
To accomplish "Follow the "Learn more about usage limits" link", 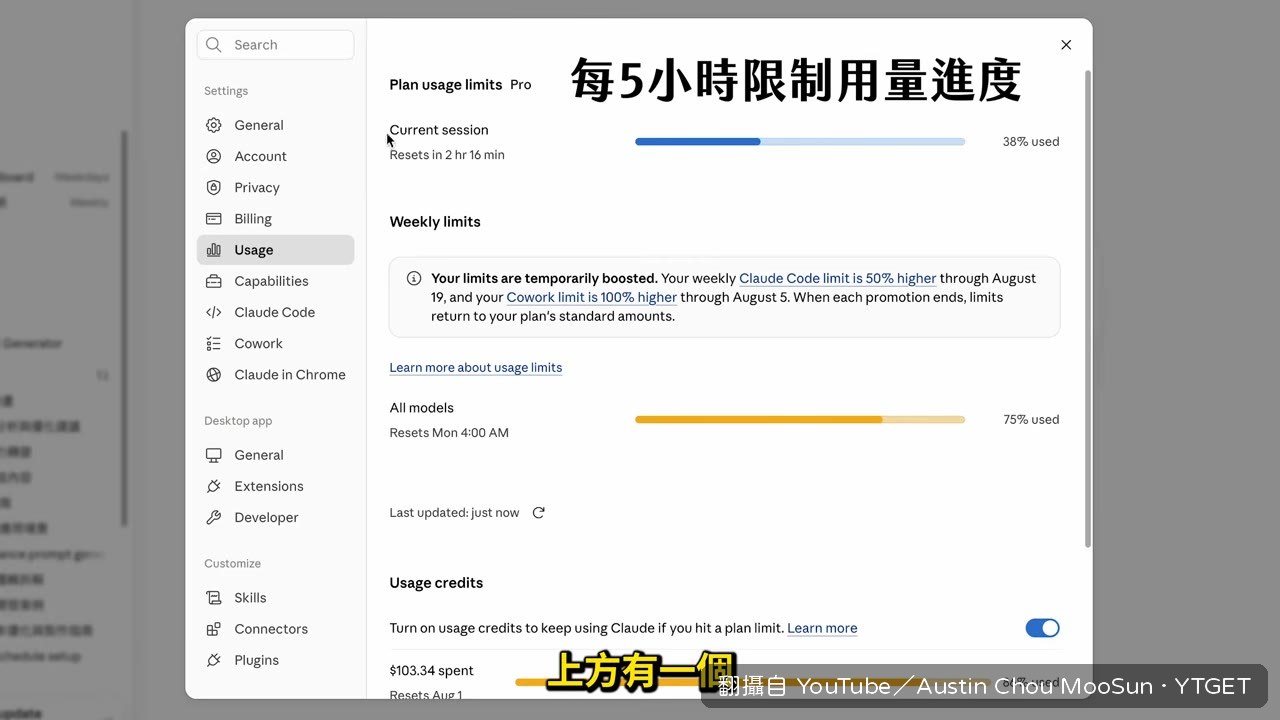I will click(x=476, y=368).
